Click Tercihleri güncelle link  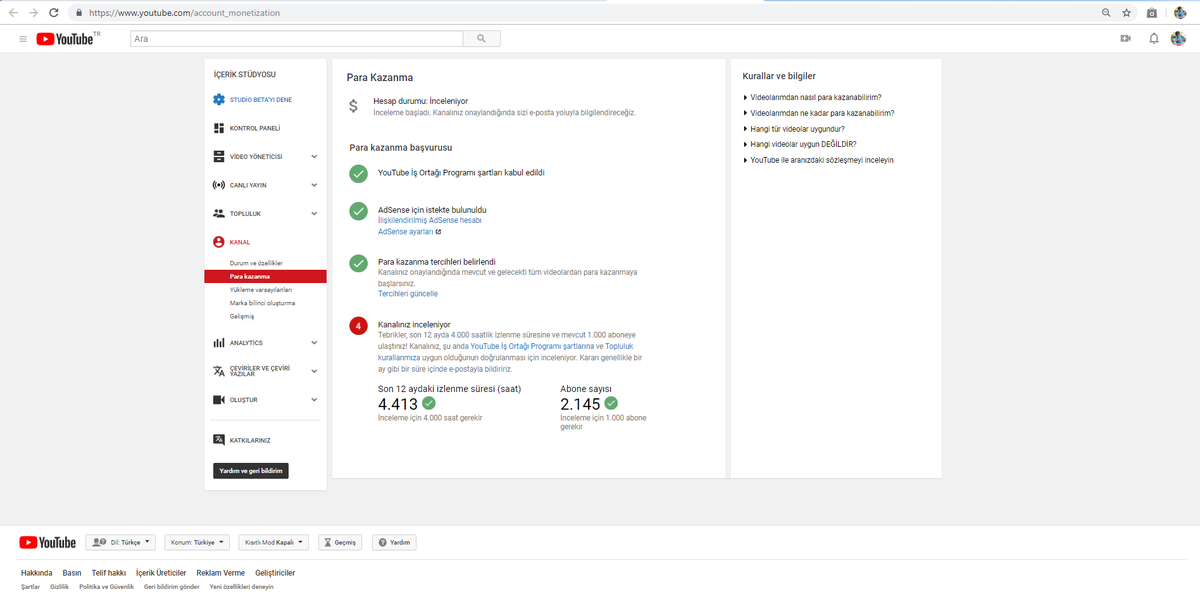point(408,294)
